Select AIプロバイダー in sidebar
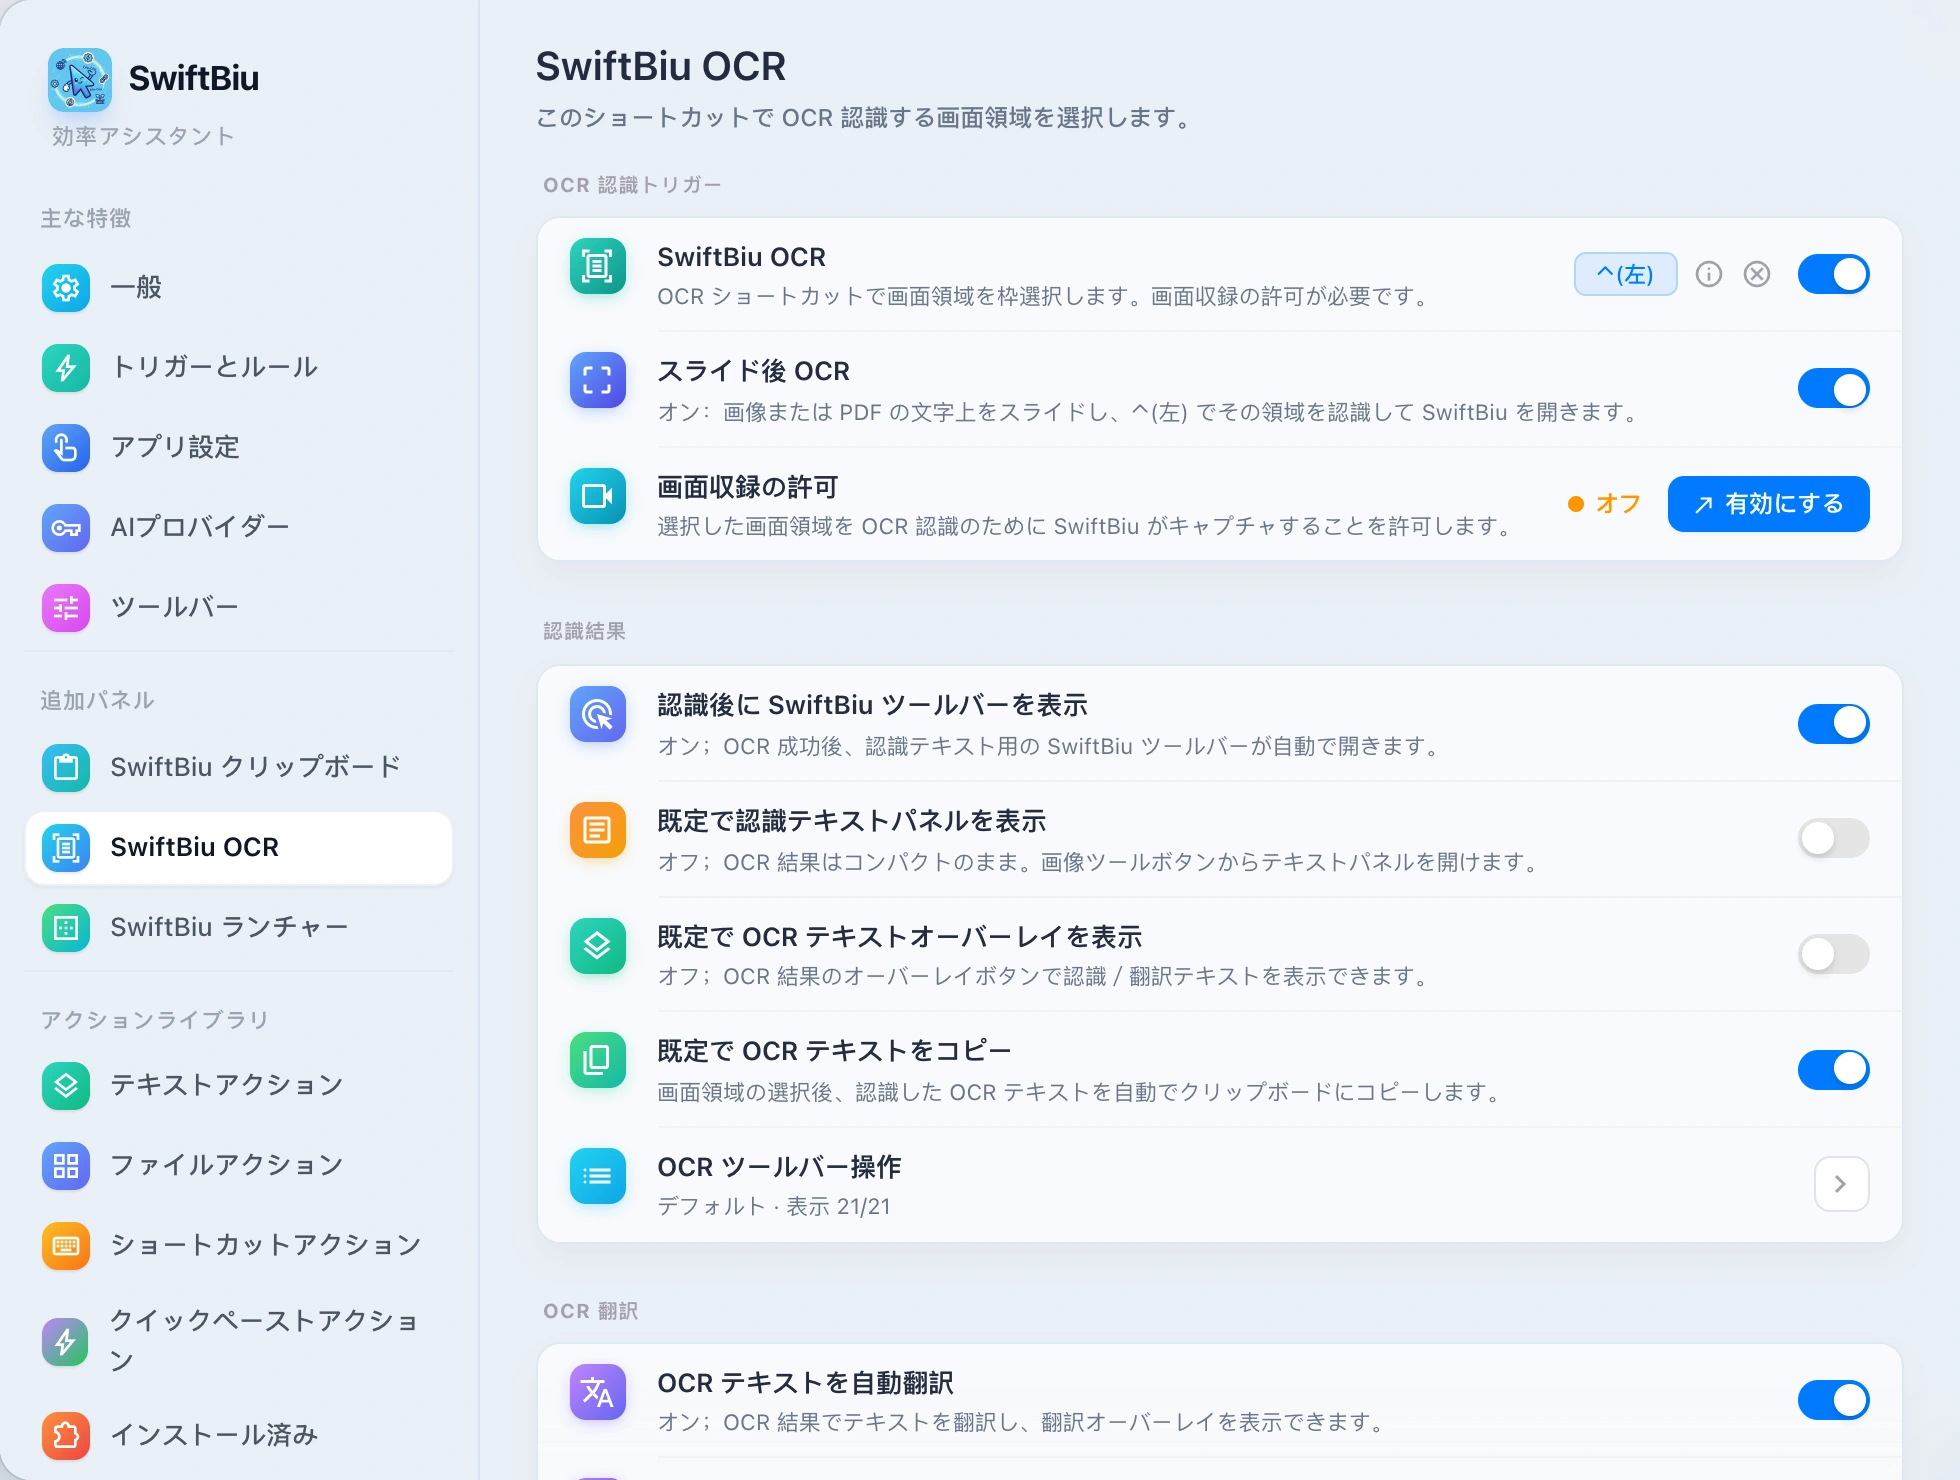Viewport: 1960px width, 1480px height. click(x=238, y=528)
